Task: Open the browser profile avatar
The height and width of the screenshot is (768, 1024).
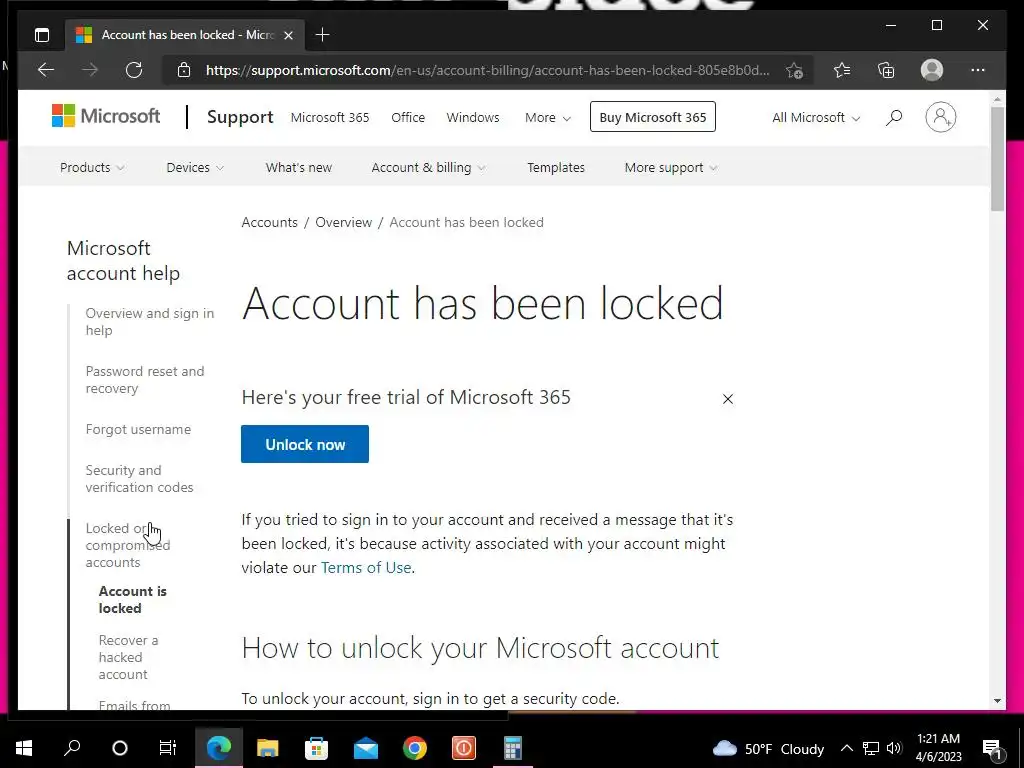Action: 932,70
